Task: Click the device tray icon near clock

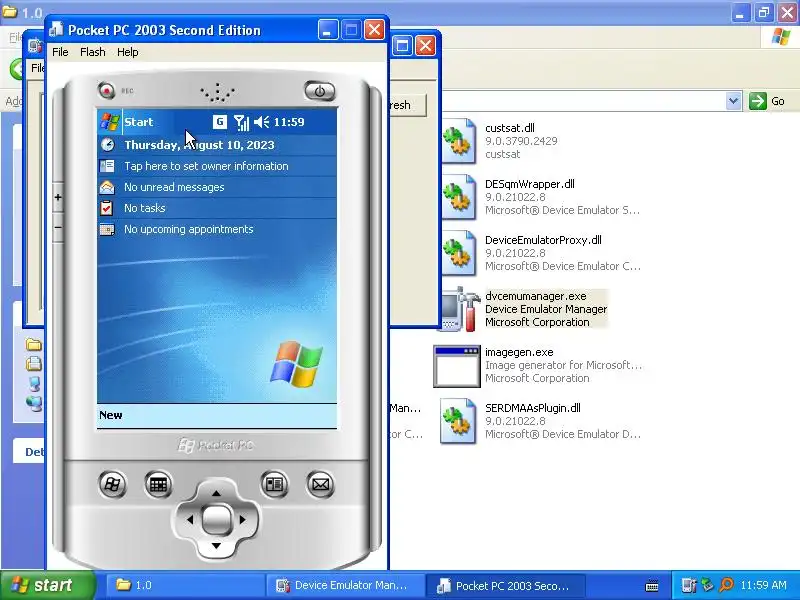Action: (x=688, y=585)
